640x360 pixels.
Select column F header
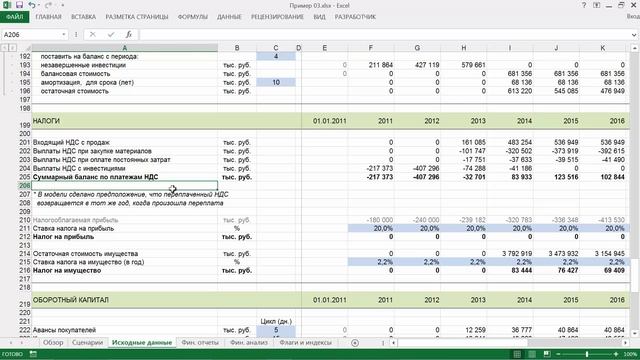(371, 48)
